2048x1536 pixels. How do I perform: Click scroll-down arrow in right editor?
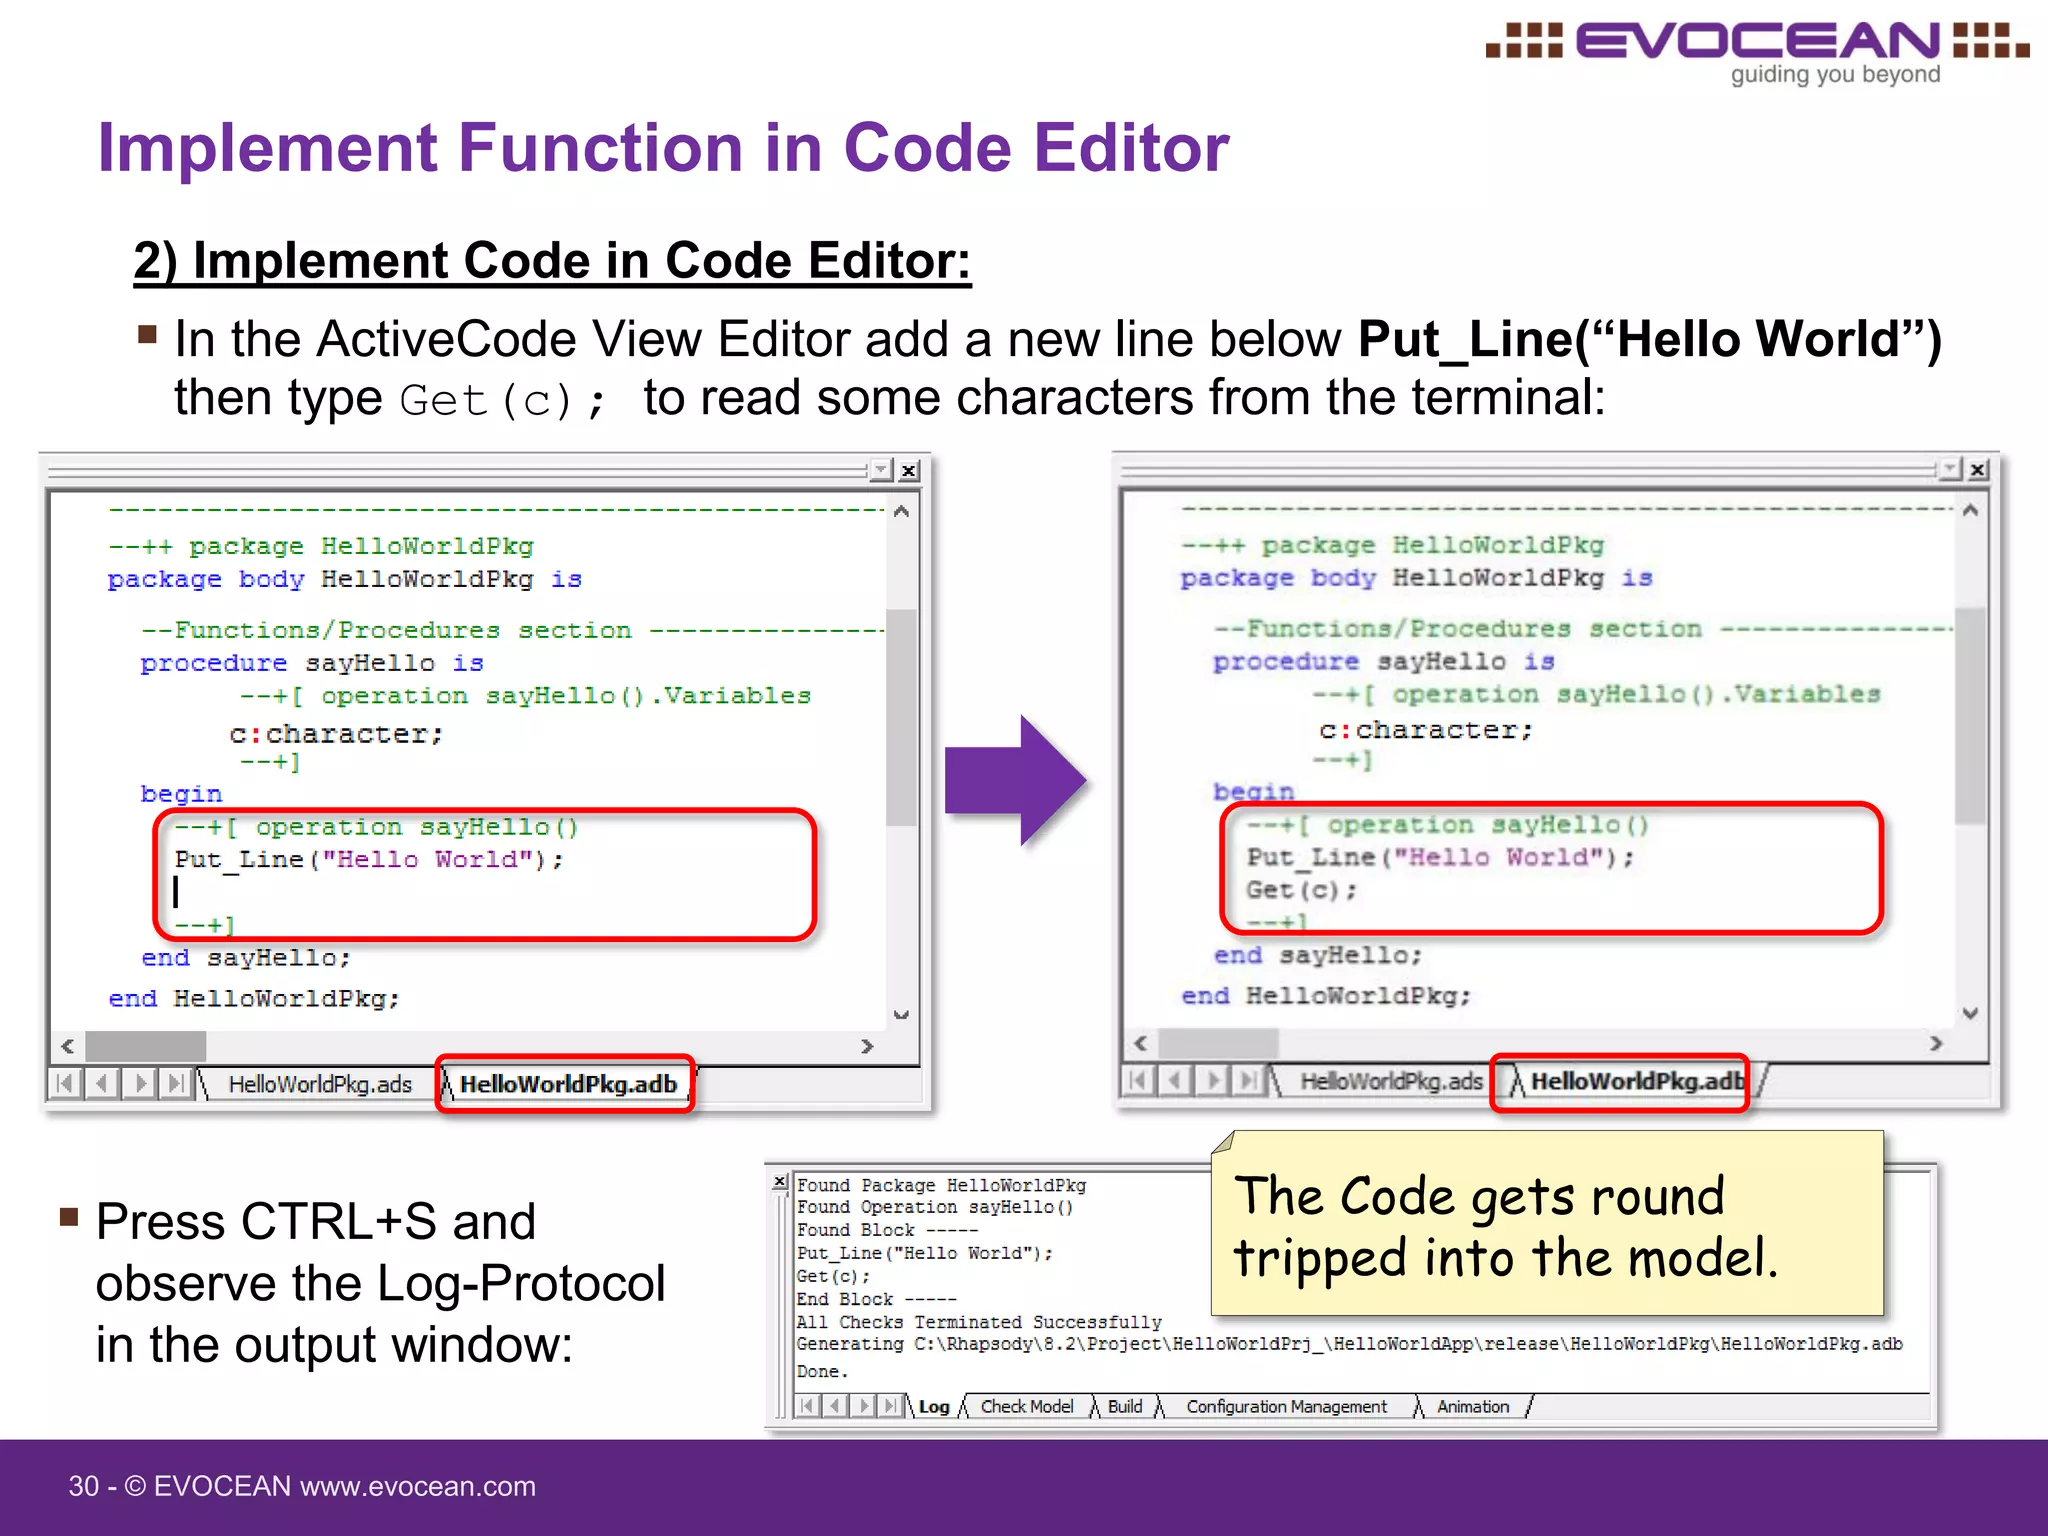coord(1970,1013)
